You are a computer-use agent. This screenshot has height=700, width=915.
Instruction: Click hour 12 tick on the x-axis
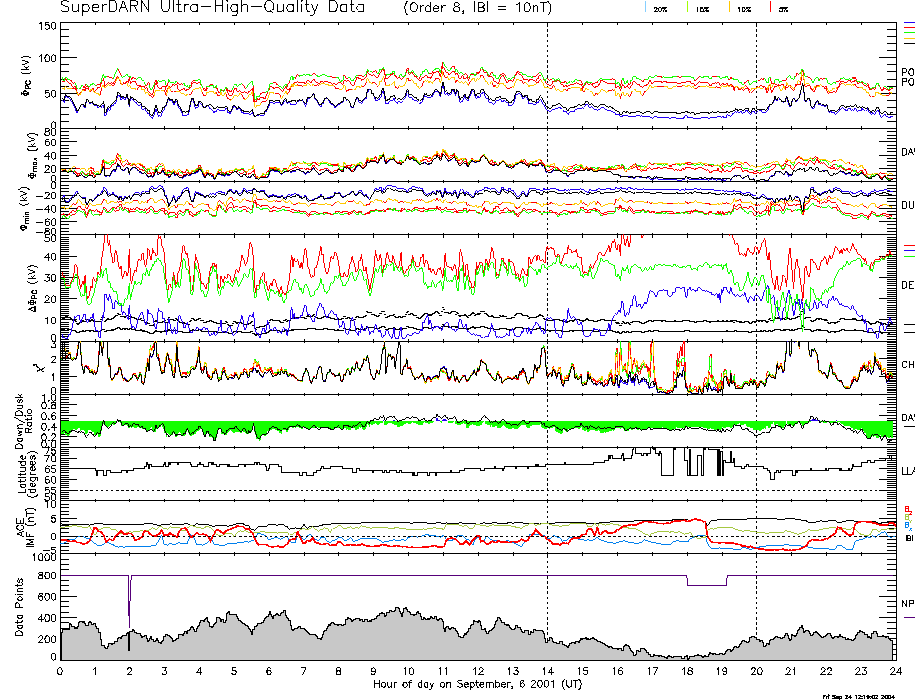coord(477,671)
